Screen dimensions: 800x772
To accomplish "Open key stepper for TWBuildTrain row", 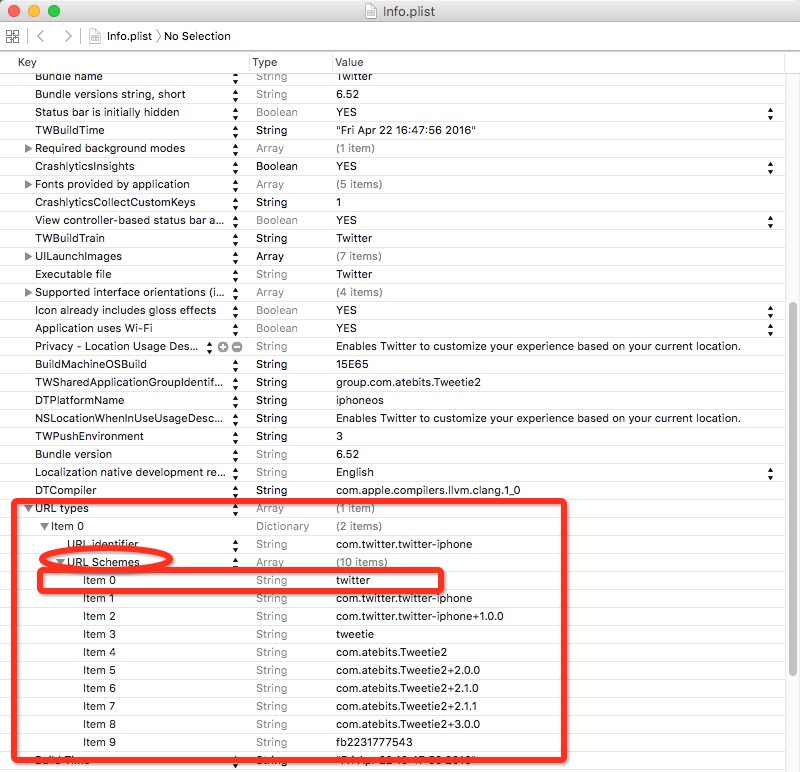I will pos(235,239).
